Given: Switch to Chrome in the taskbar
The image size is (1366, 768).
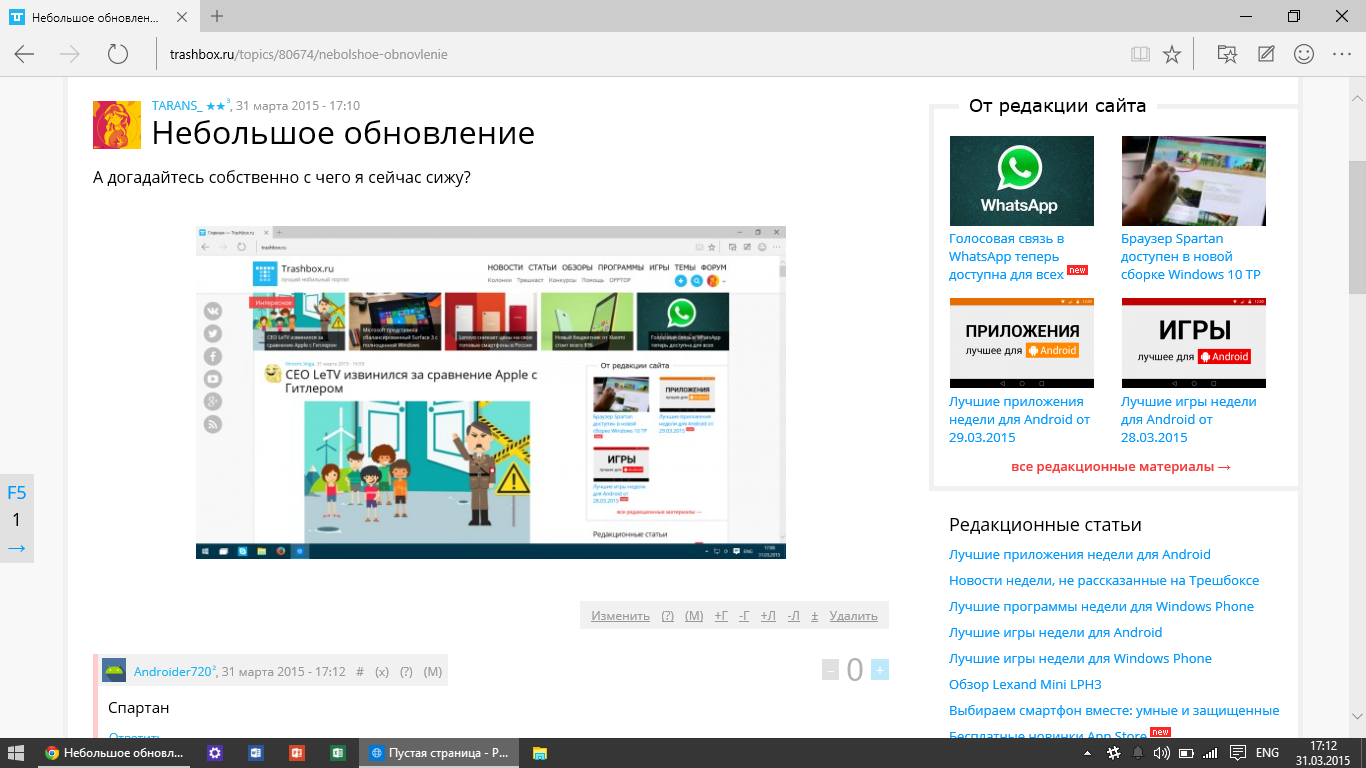Looking at the screenshot, I should (115, 752).
